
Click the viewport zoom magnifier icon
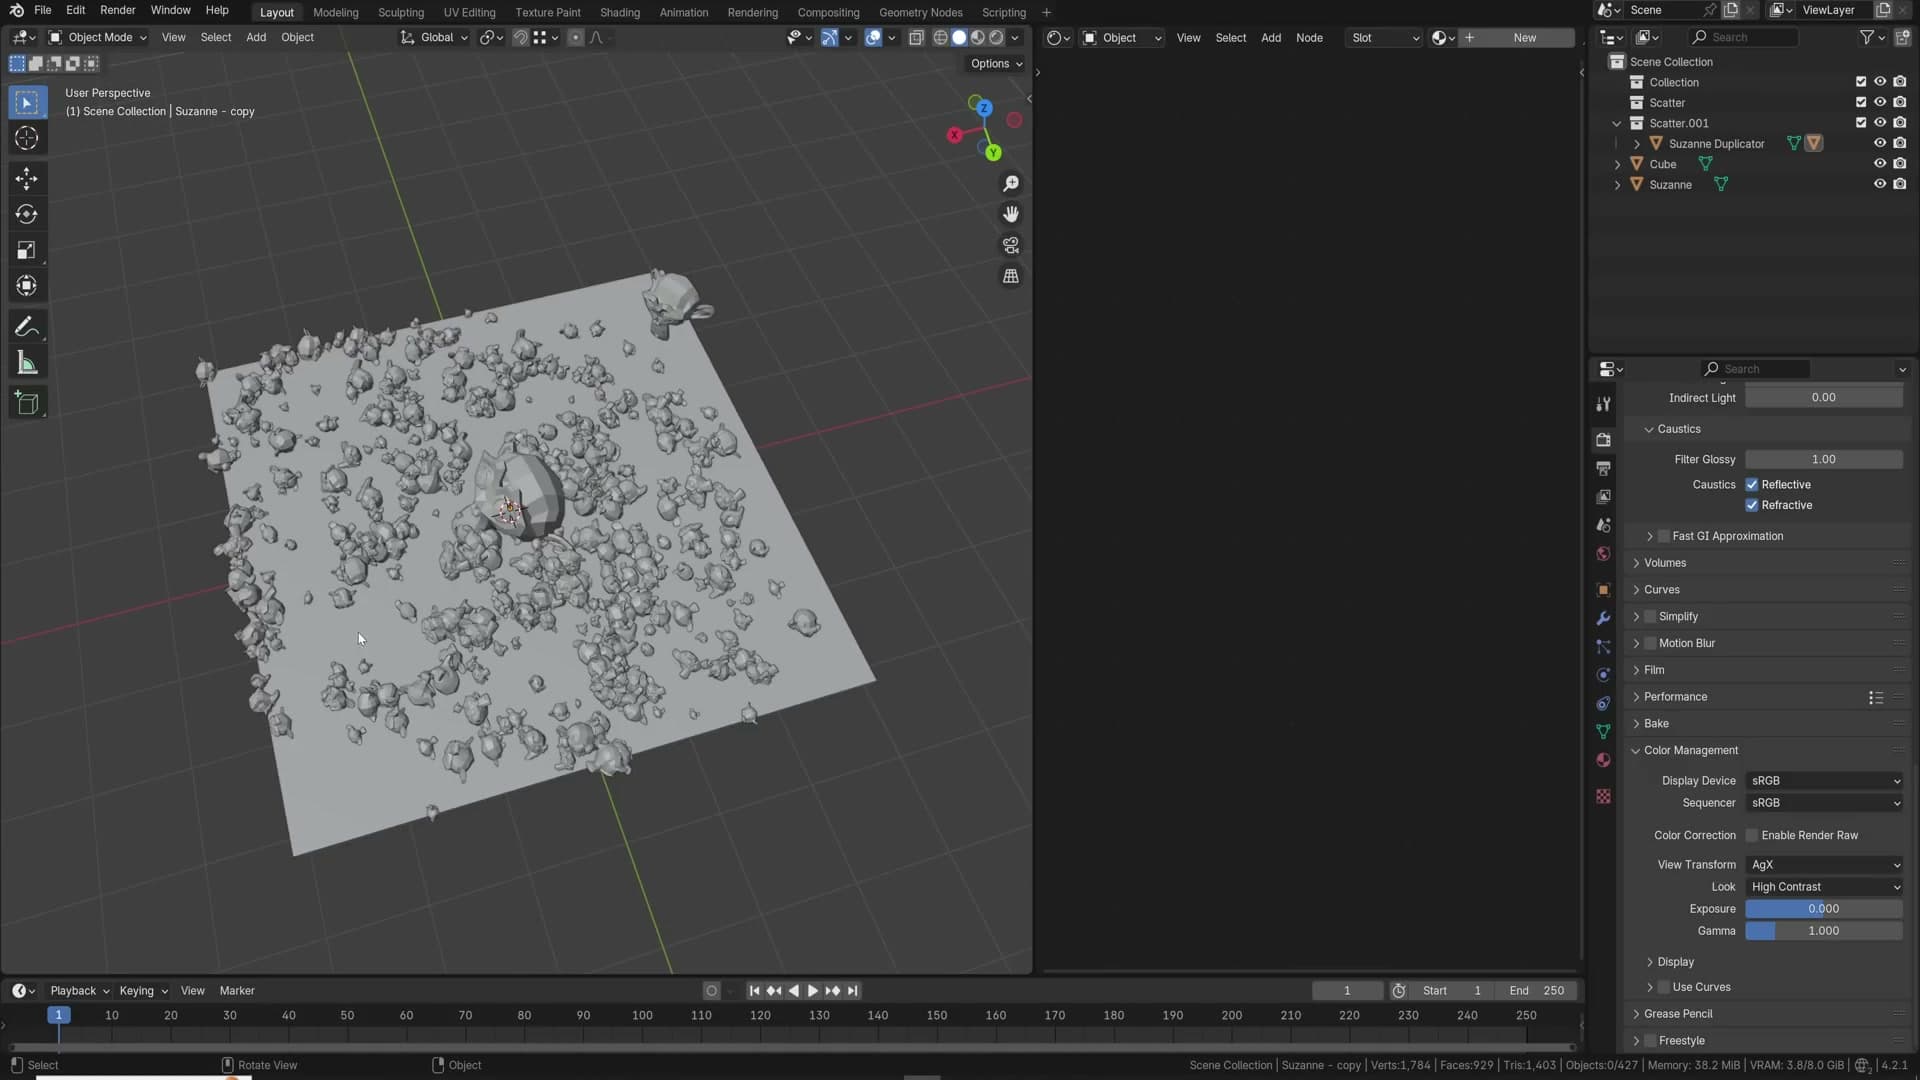[1011, 184]
